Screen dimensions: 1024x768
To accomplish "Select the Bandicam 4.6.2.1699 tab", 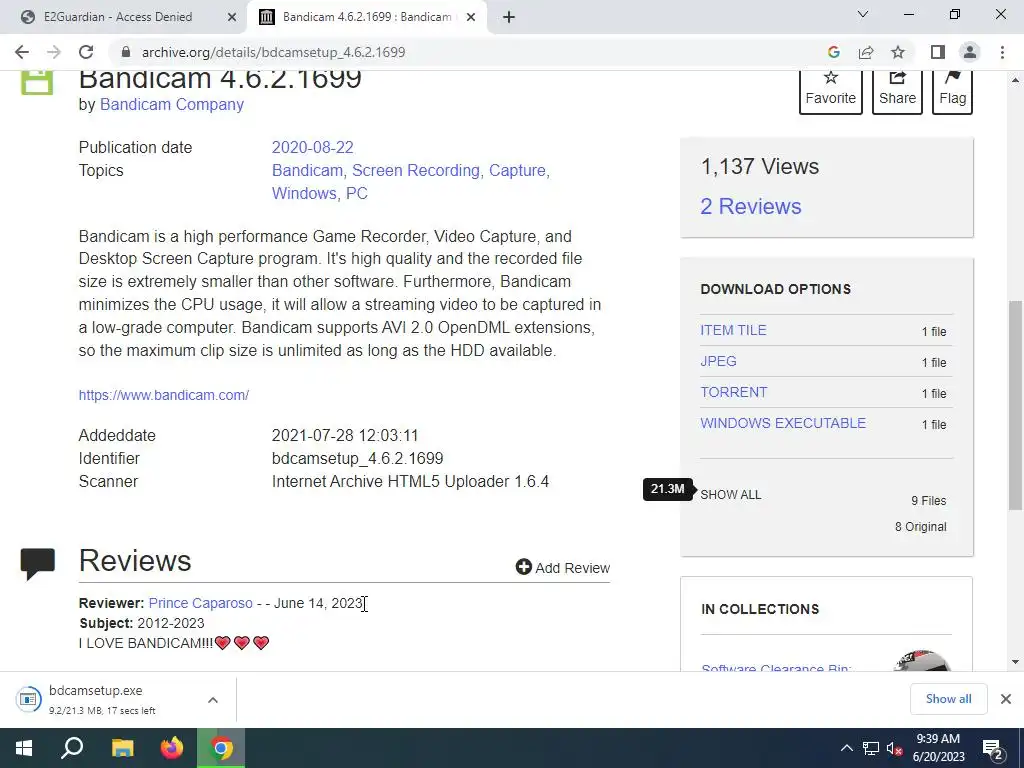I will click(x=366, y=17).
